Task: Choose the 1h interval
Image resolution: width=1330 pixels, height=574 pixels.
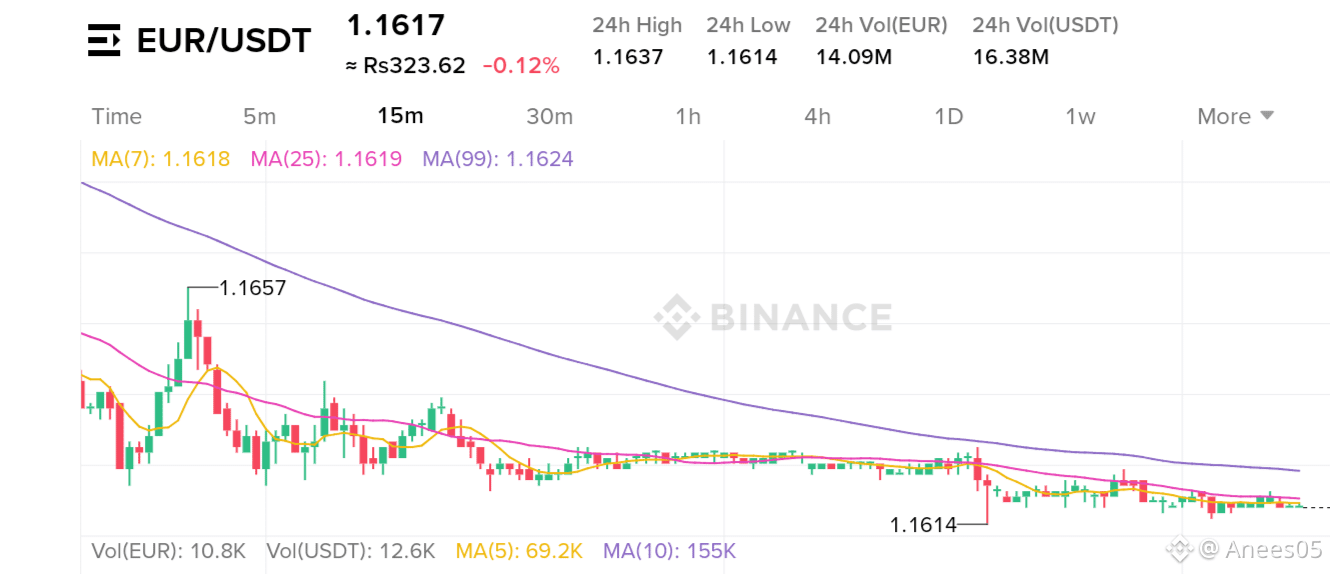Action: click(688, 116)
